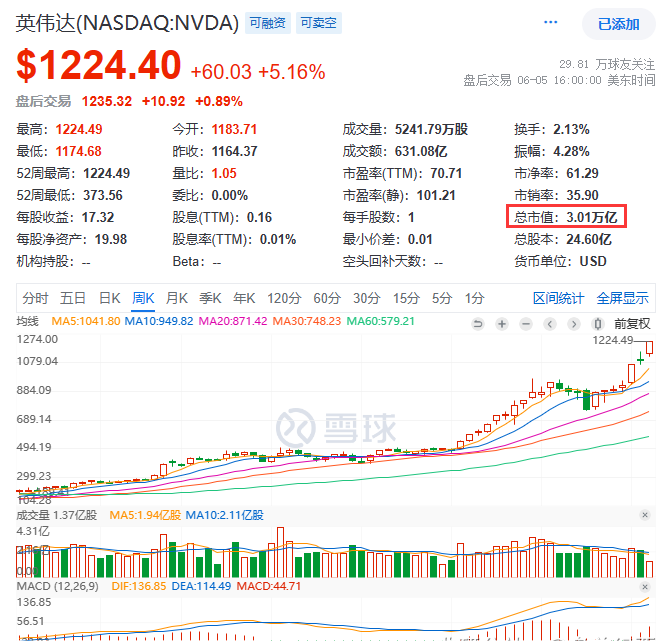Click the 已添加 watchlist button

[619, 24]
